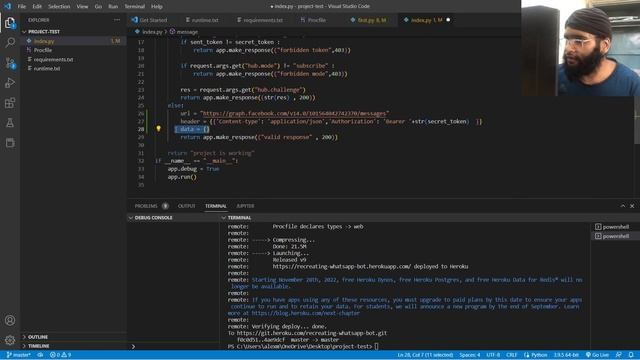Change encoding via UTF-8 indicator

tap(493, 355)
